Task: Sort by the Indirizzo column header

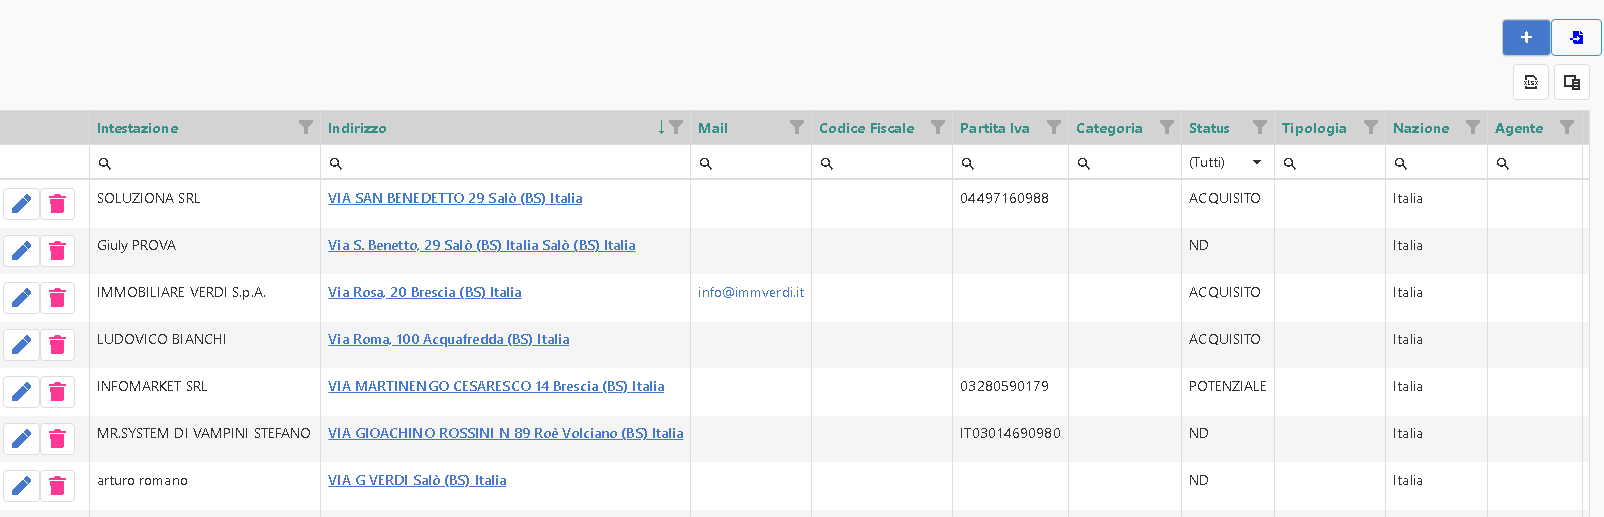Action: point(357,128)
